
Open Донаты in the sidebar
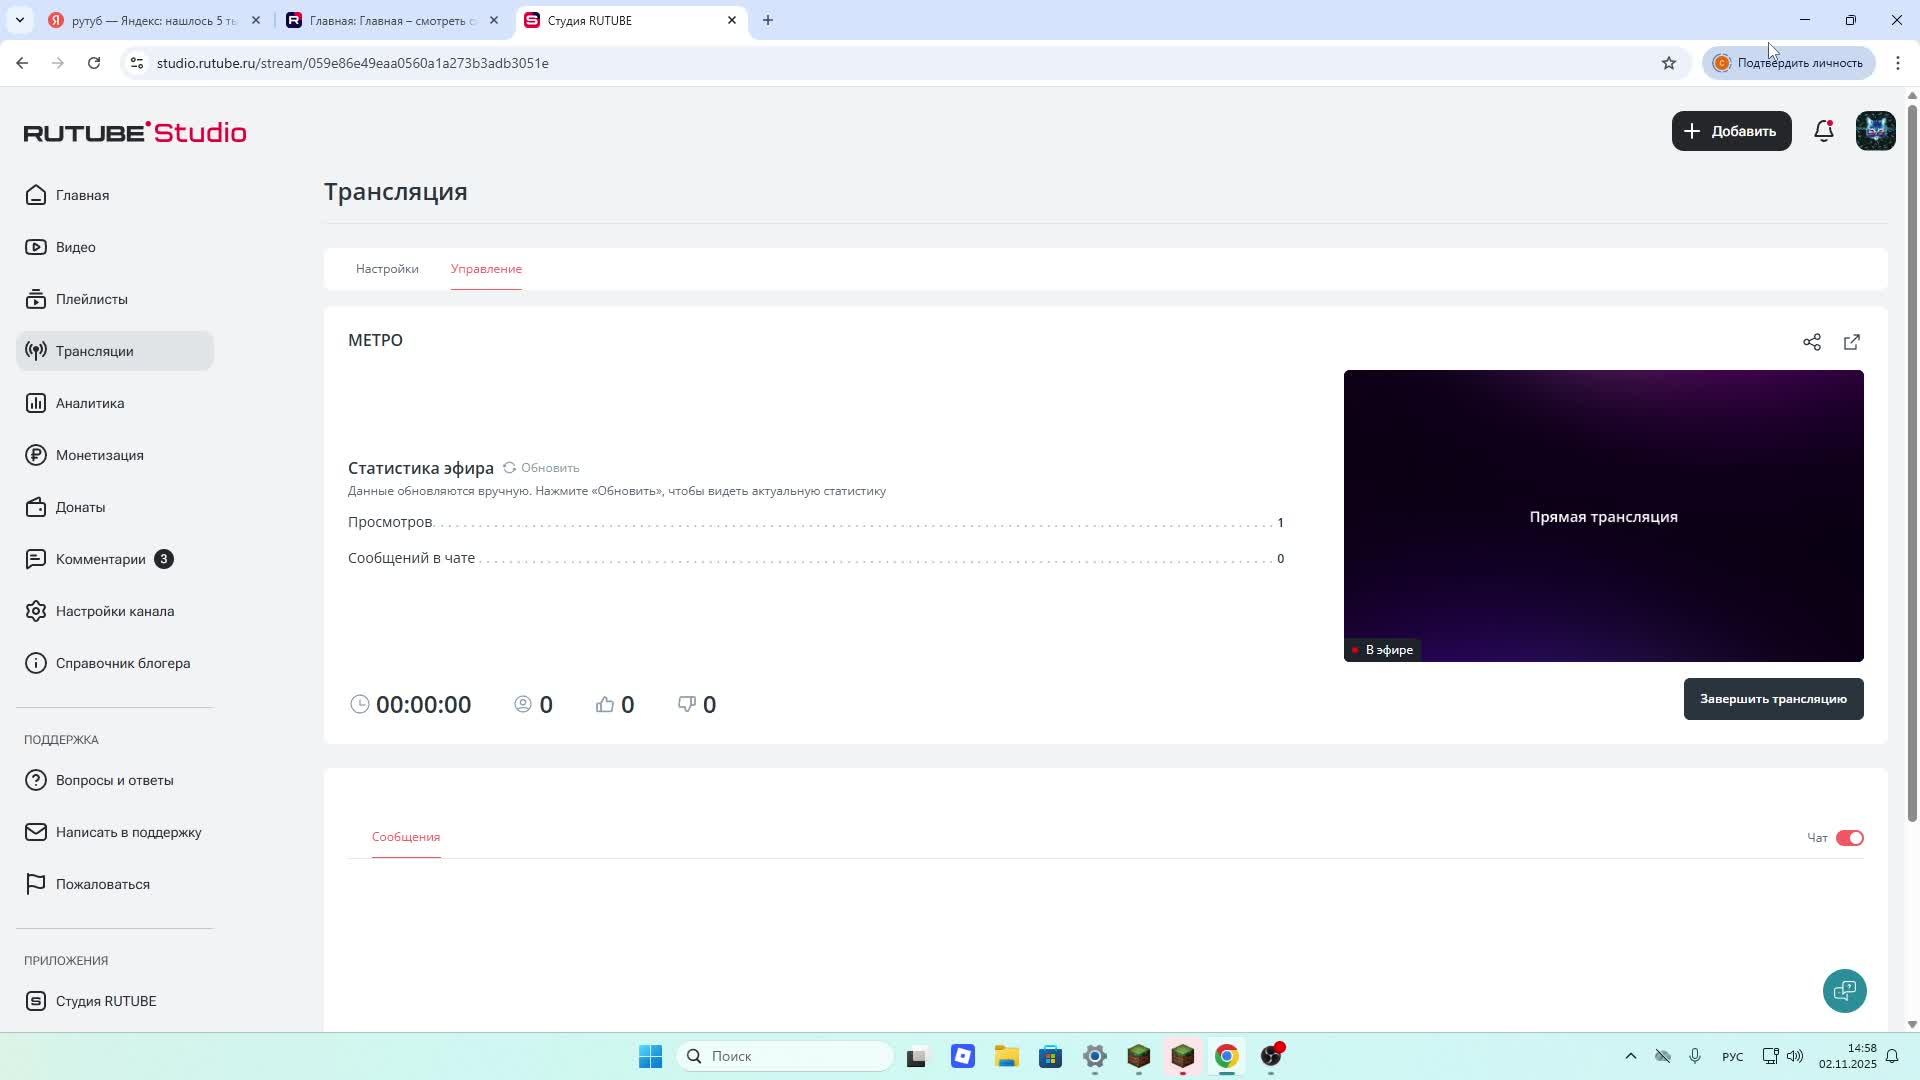(x=80, y=507)
